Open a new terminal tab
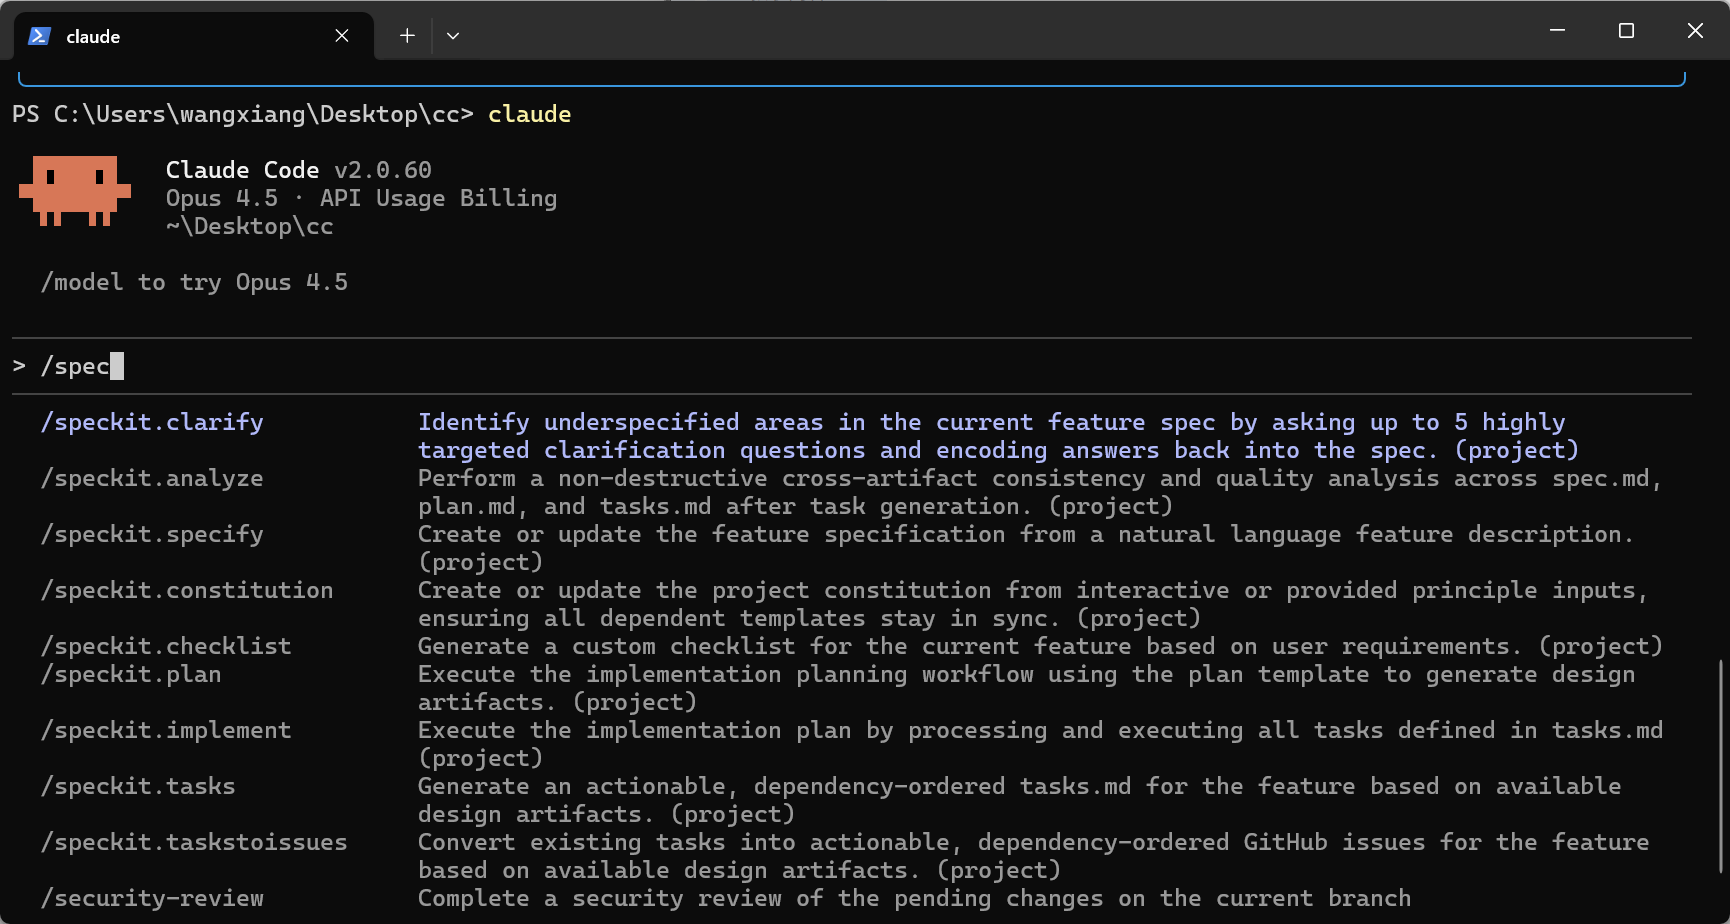This screenshot has width=1730, height=924. coord(407,36)
